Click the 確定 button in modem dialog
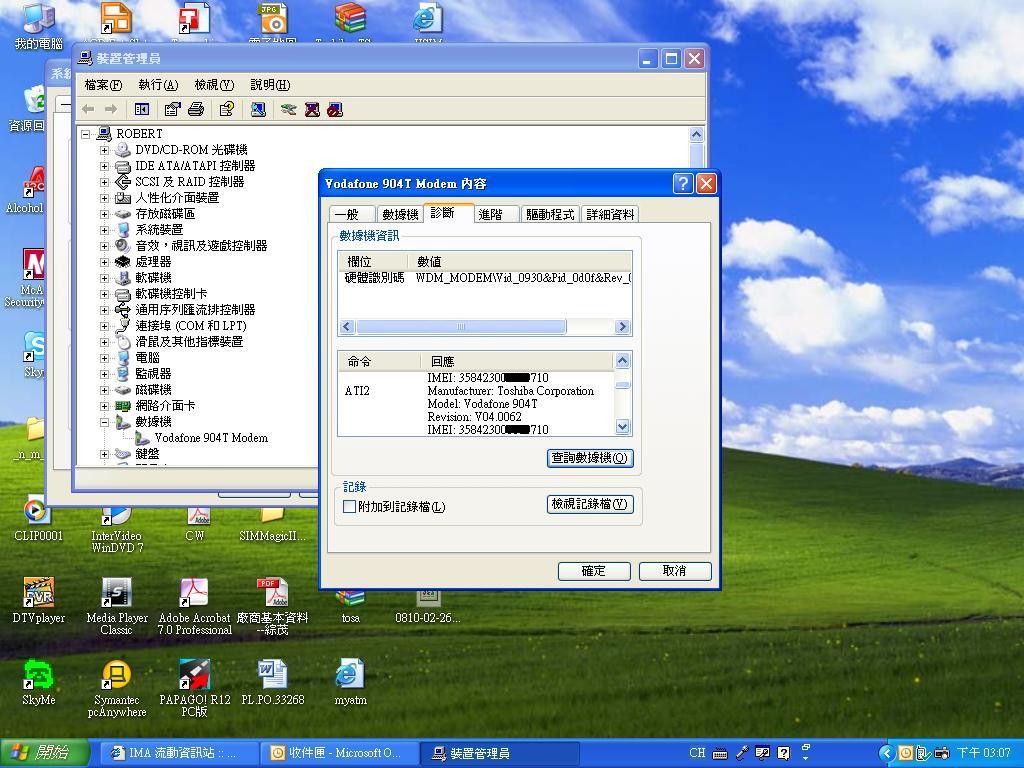This screenshot has height=768, width=1024. coord(593,571)
